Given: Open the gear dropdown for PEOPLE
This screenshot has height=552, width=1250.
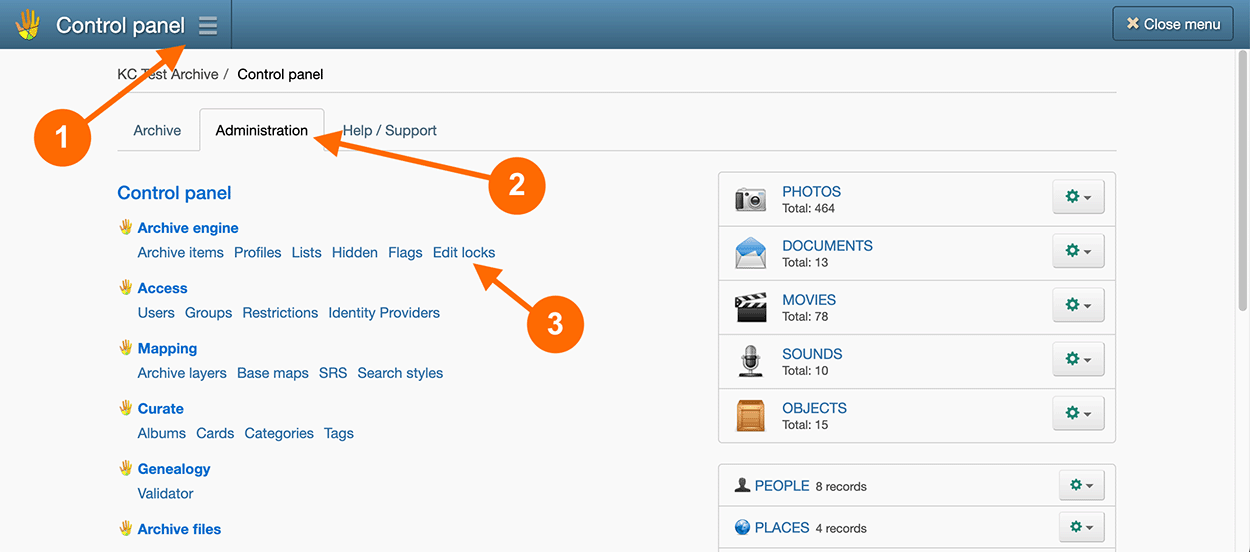Looking at the screenshot, I should 1081,485.
